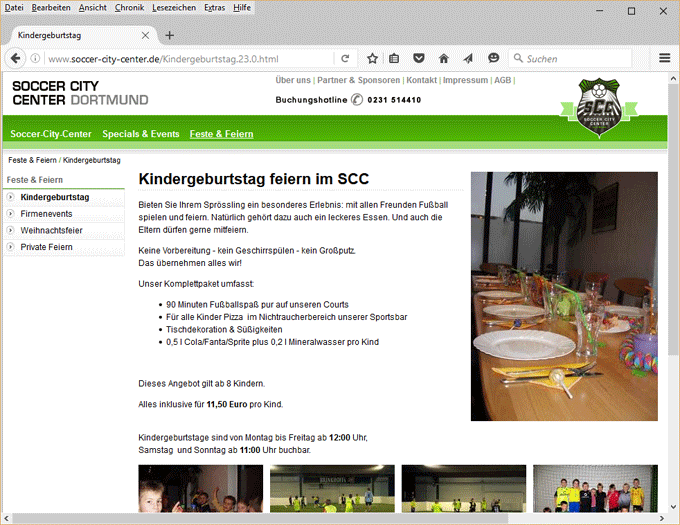Open the Bearbeiten menu

[51, 7]
